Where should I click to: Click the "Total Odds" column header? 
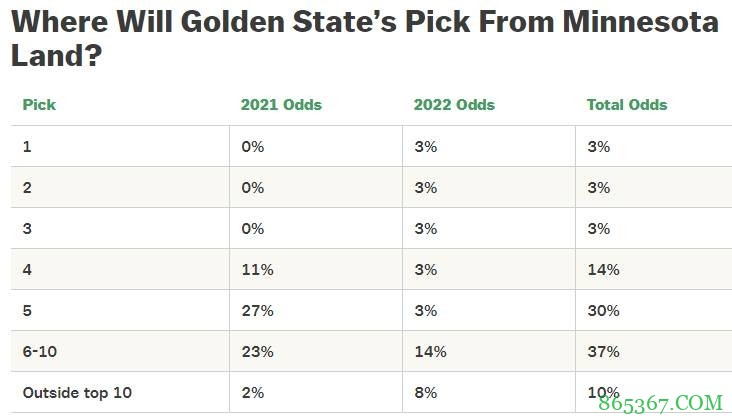(x=627, y=104)
